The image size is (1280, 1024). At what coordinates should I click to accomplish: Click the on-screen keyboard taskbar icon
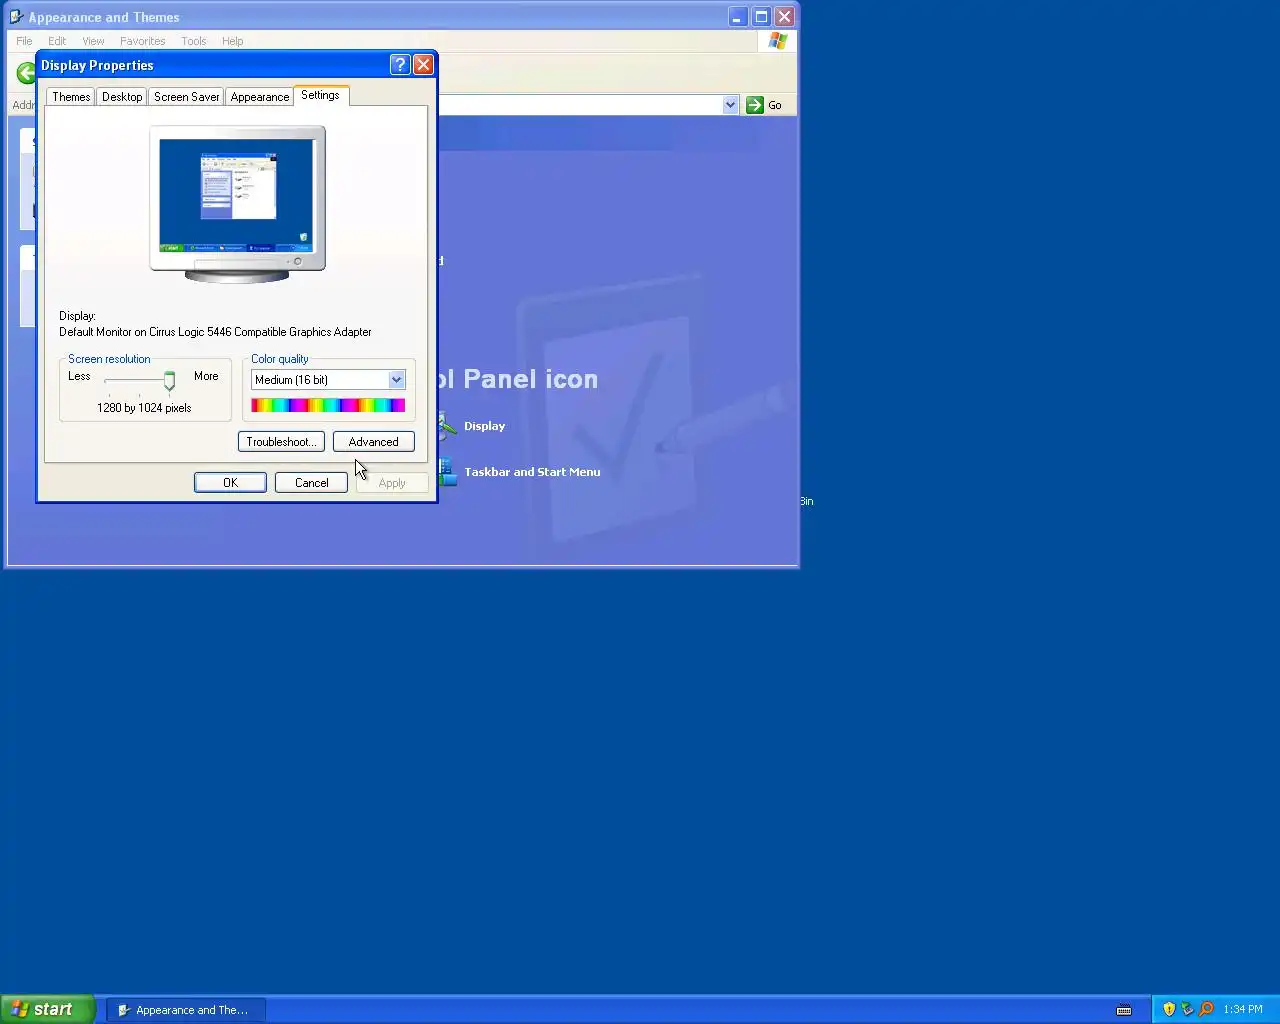[x=1124, y=1010]
